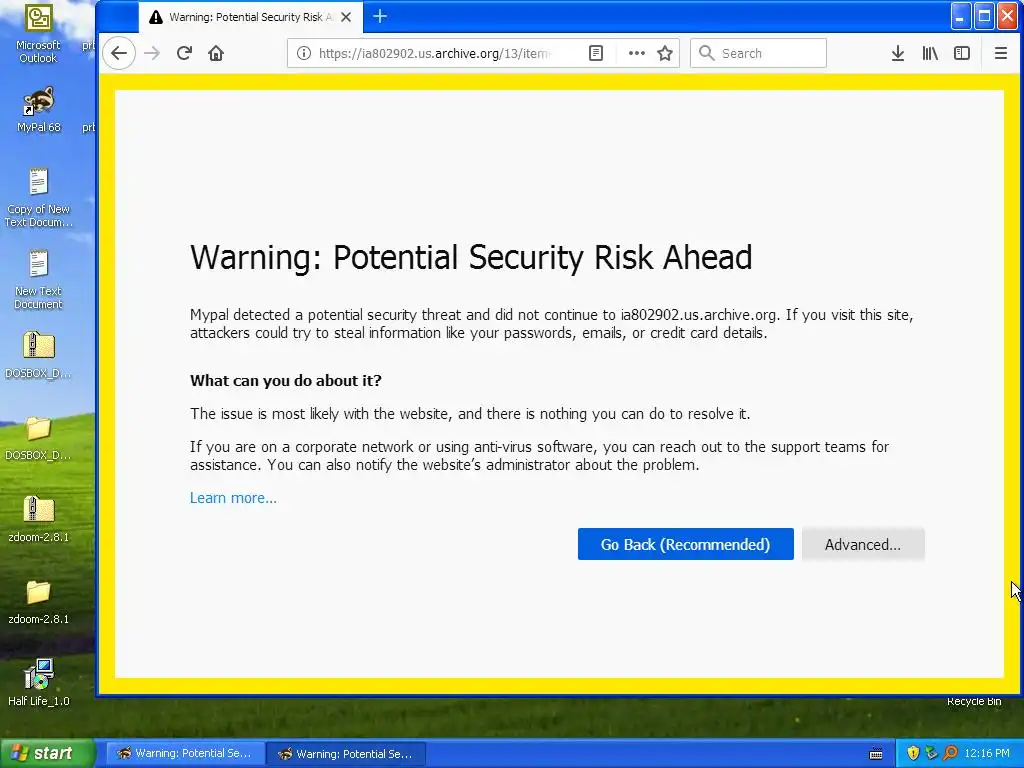Open site information icon in address bar
The height and width of the screenshot is (768, 1024).
pyautogui.click(x=304, y=53)
